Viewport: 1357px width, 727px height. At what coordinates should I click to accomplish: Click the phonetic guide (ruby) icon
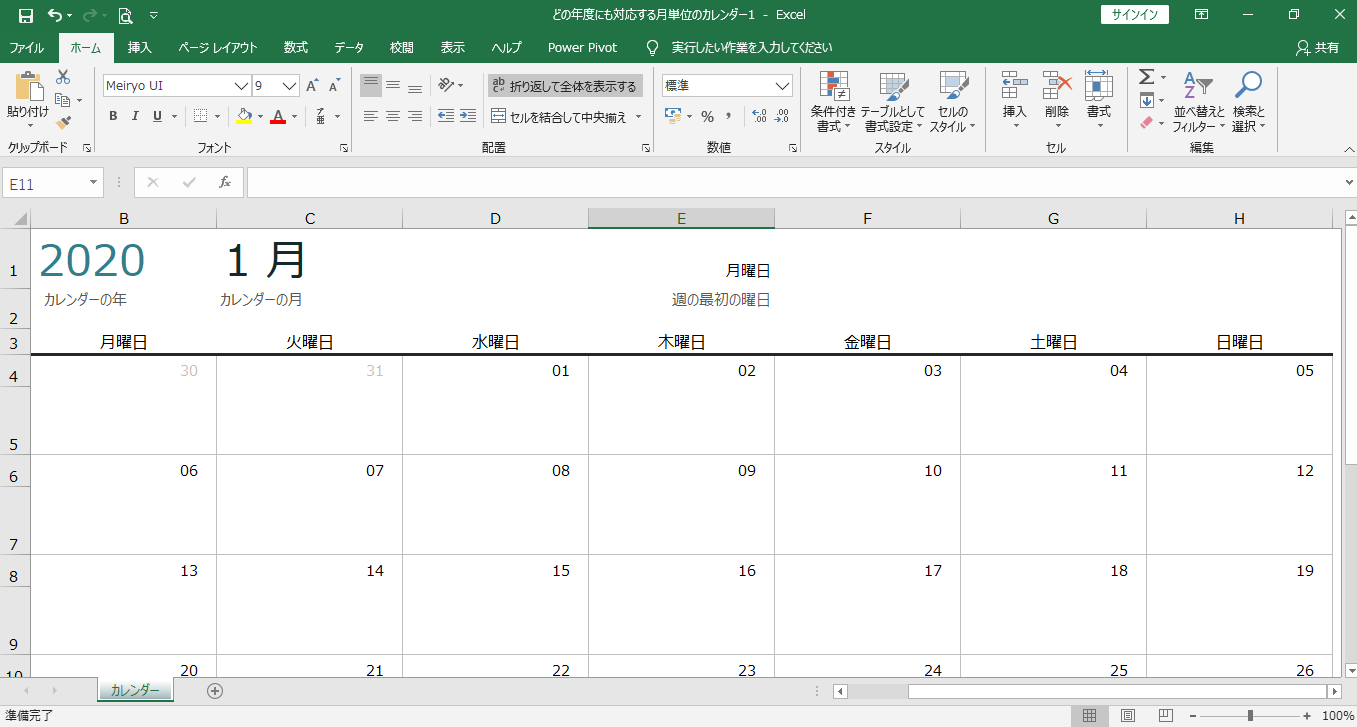[x=320, y=116]
